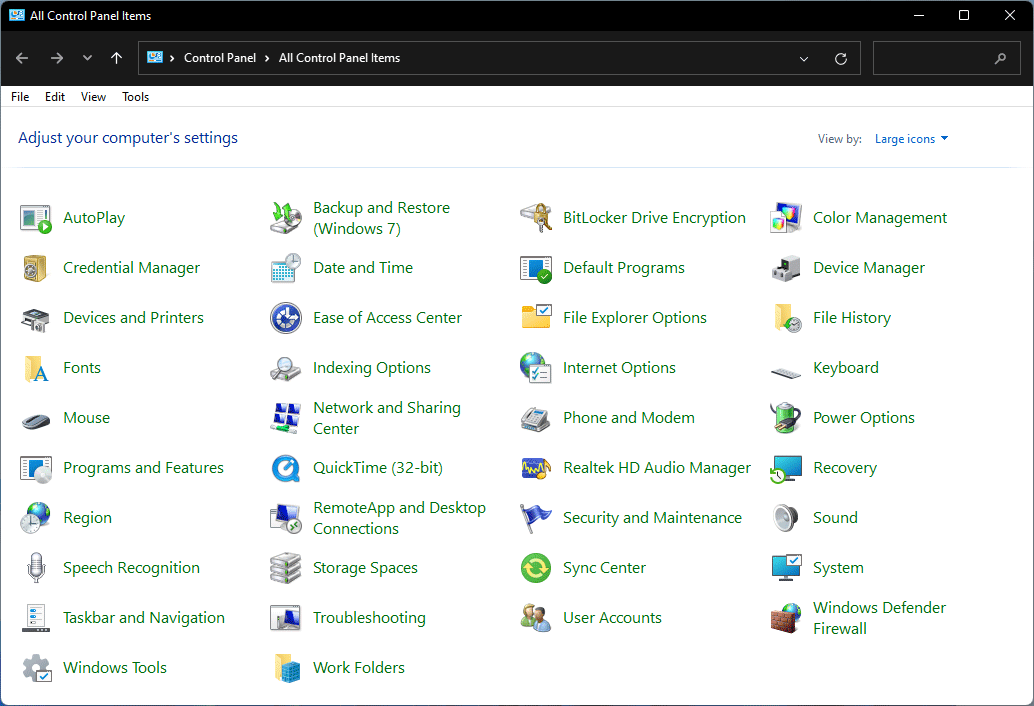Expand the View by Large icons dropdown
The width and height of the screenshot is (1034, 706).
pyautogui.click(x=911, y=139)
